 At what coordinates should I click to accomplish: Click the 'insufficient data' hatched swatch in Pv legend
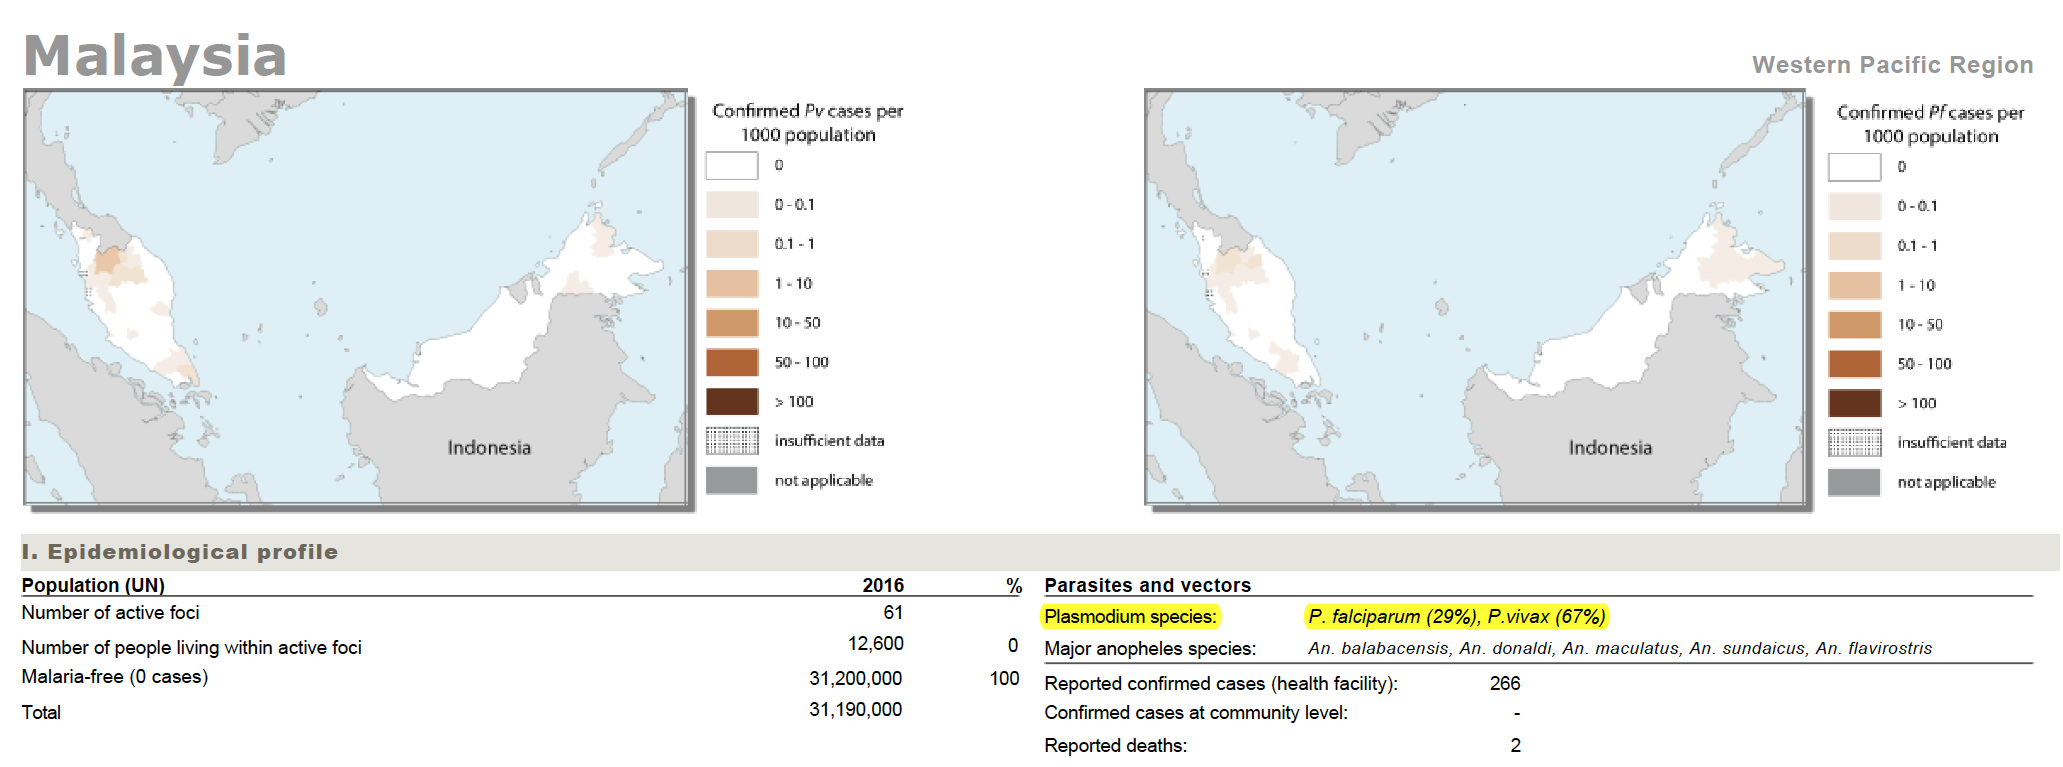pyautogui.click(x=731, y=441)
